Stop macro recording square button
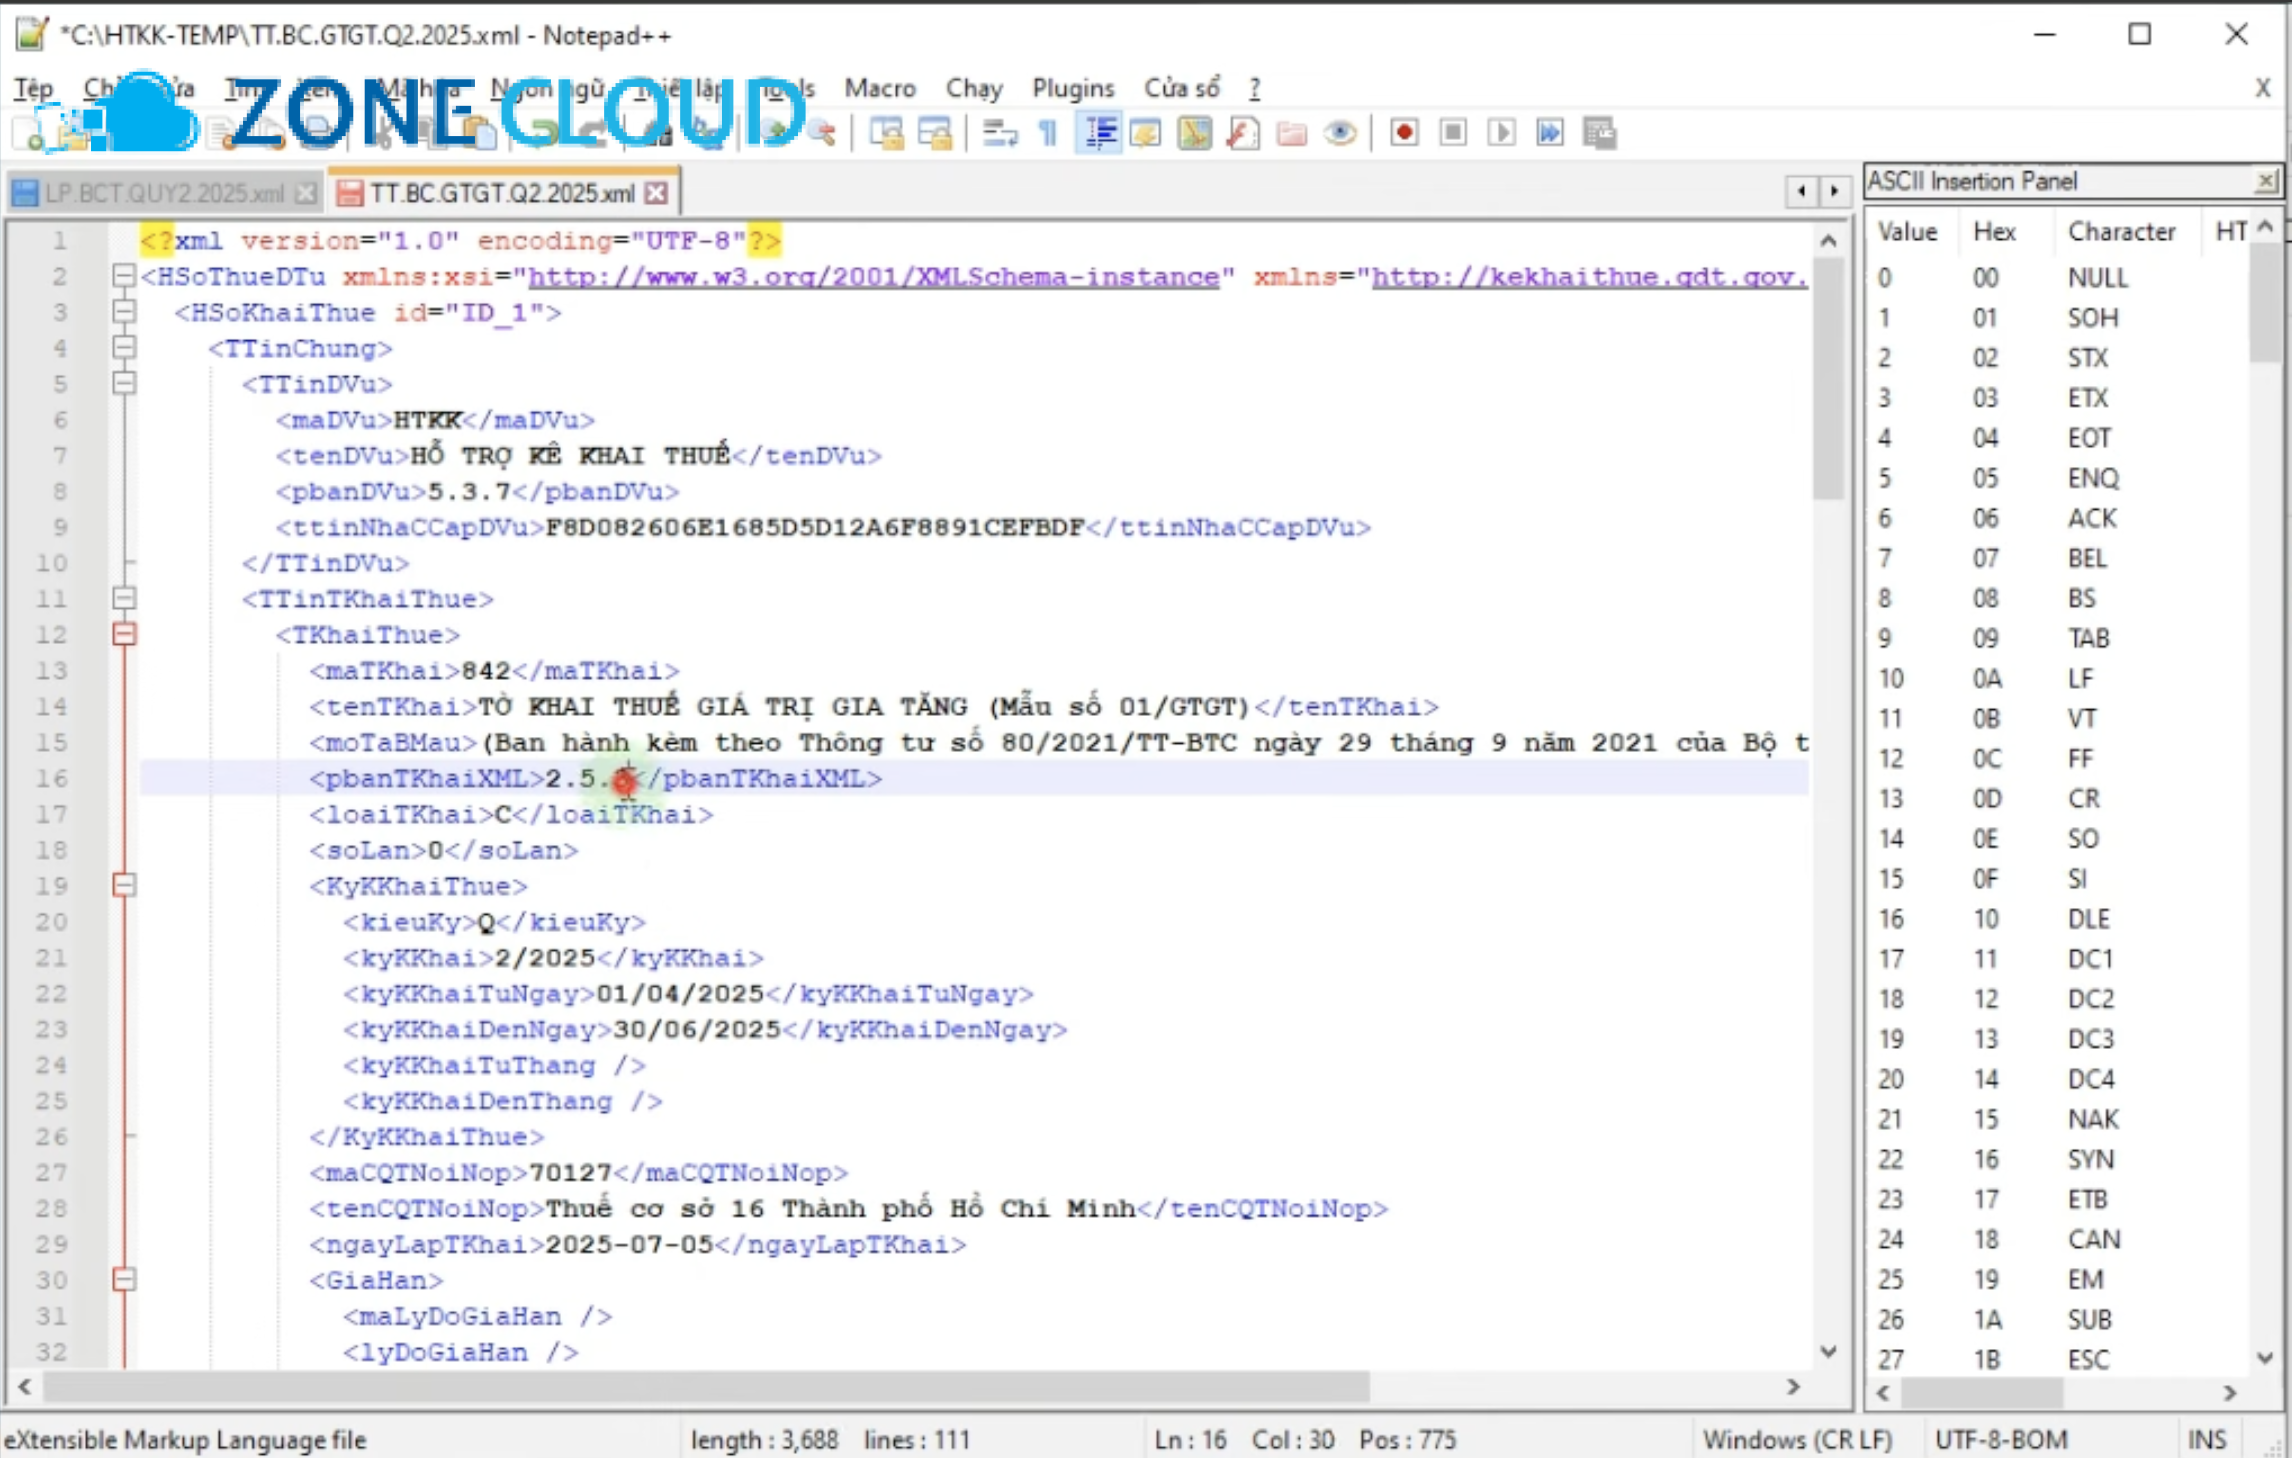The image size is (2292, 1458). (x=1453, y=133)
